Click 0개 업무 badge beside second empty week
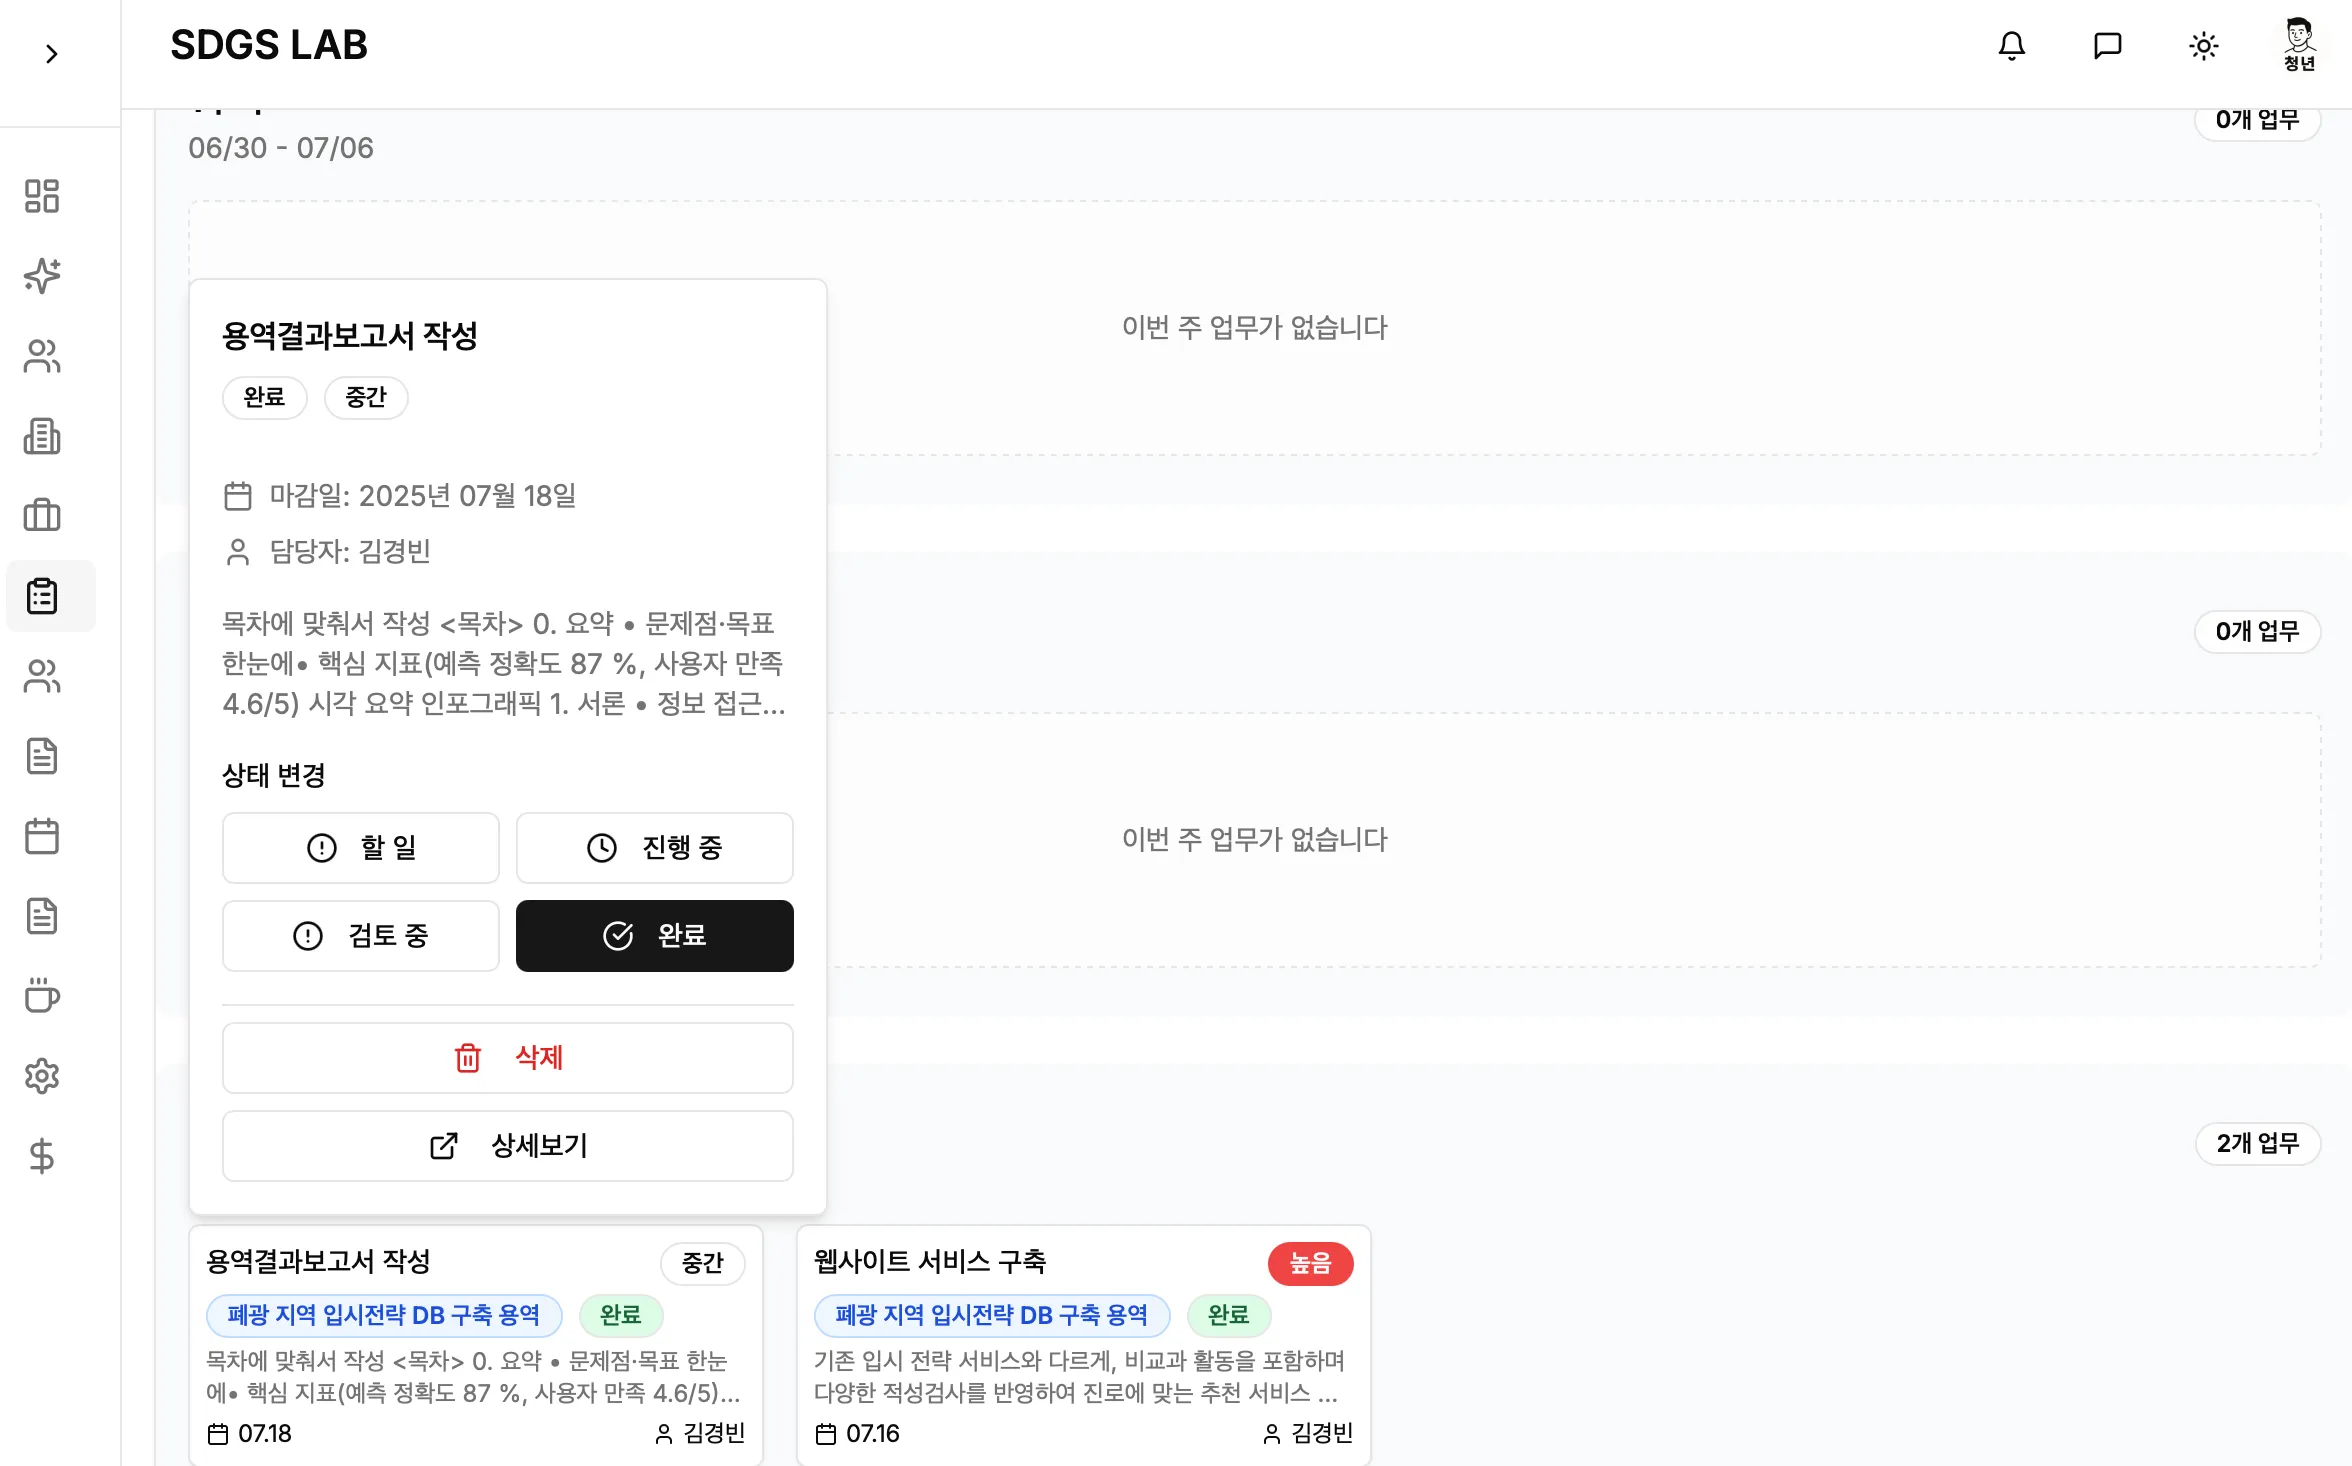2352x1466 pixels. point(2258,632)
